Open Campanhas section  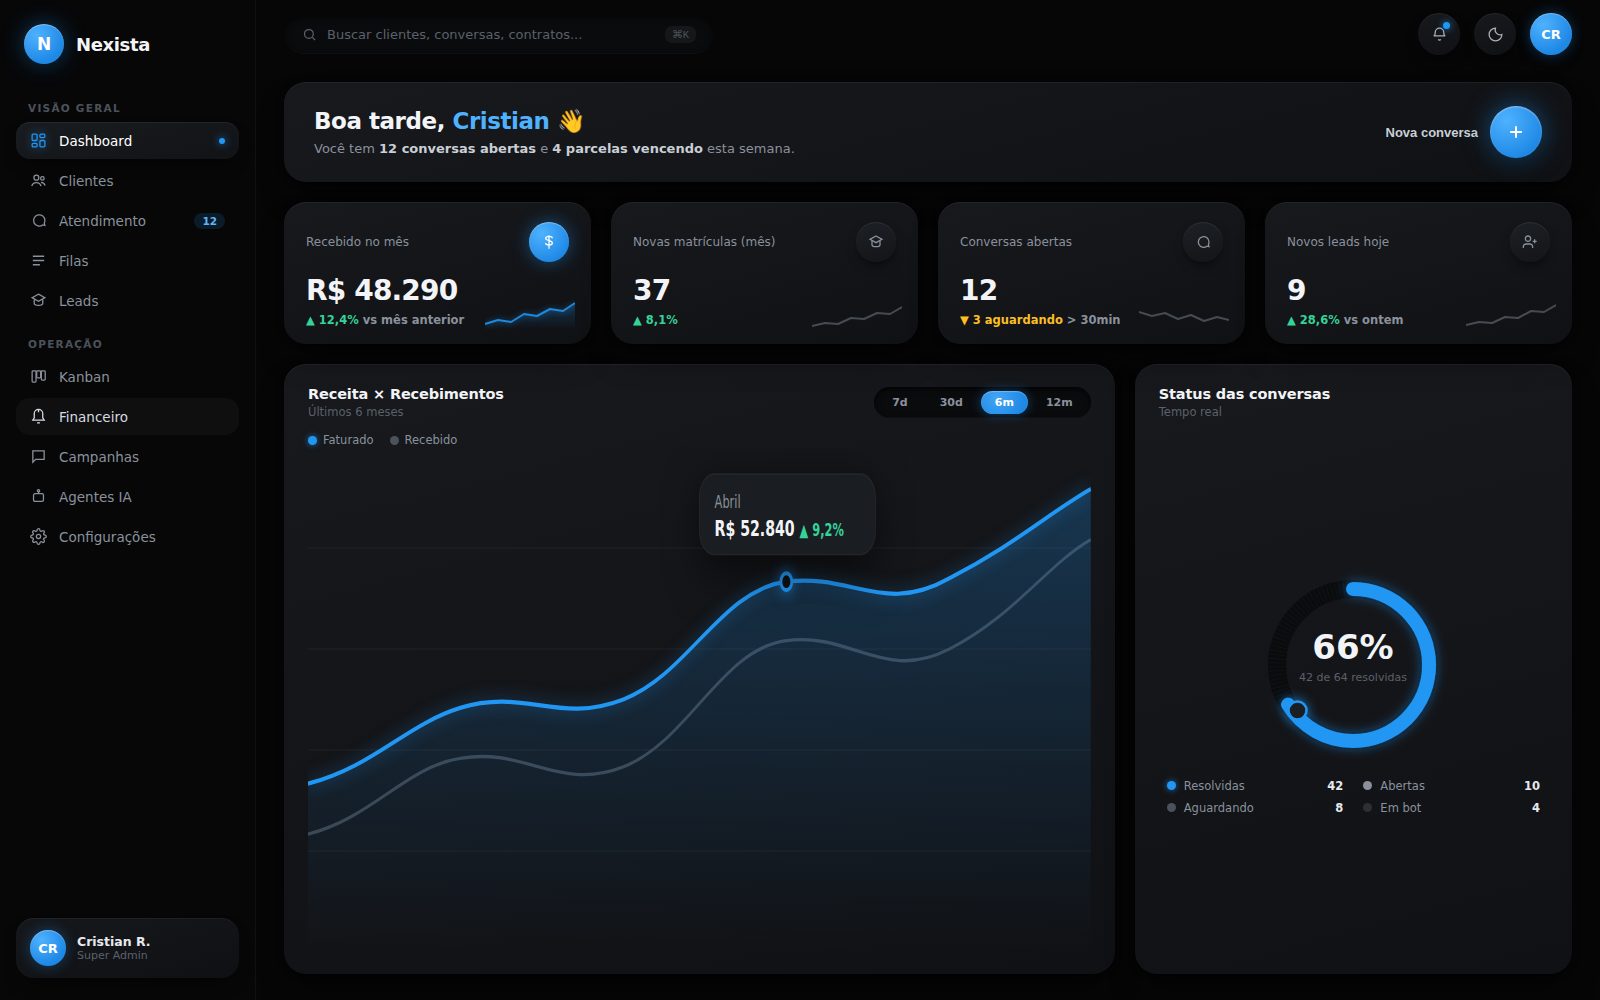pyautogui.click(x=127, y=457)
